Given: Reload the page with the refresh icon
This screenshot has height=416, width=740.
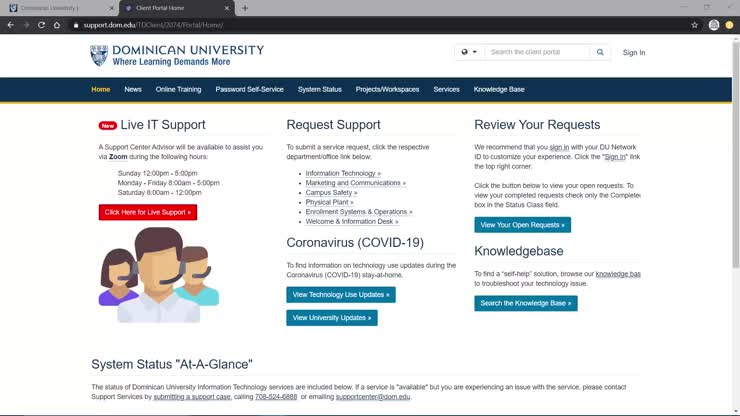Looking at the screenshot, I should point(42,25).
